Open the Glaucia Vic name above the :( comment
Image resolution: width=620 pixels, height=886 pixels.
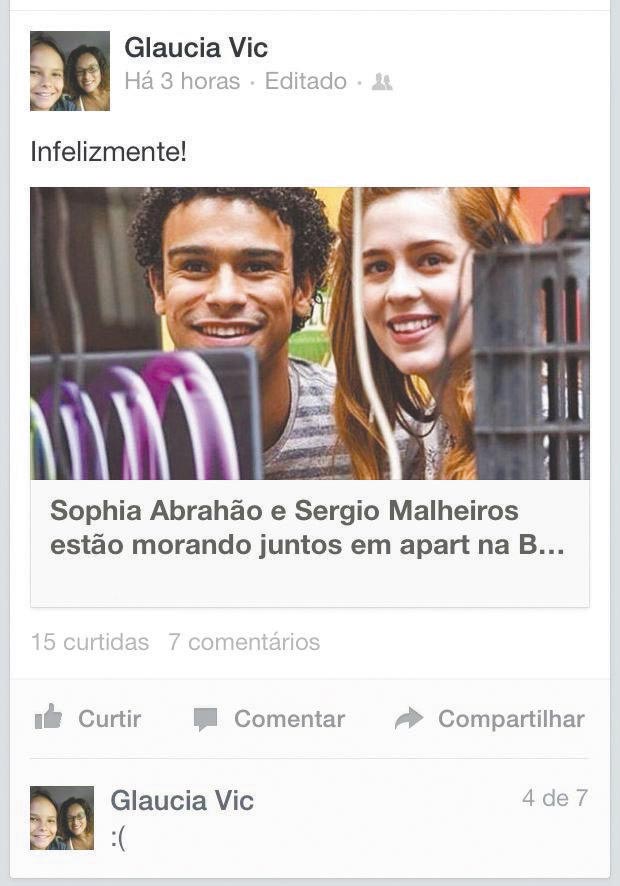click(182, 800)
